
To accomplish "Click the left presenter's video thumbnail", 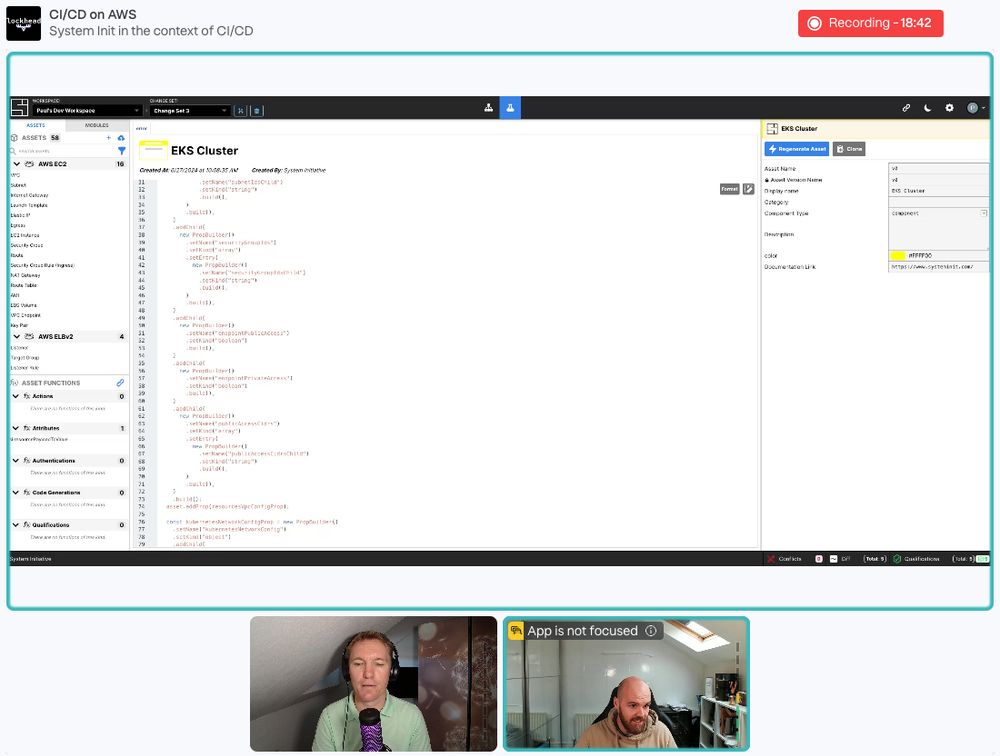I will point(373,683).
